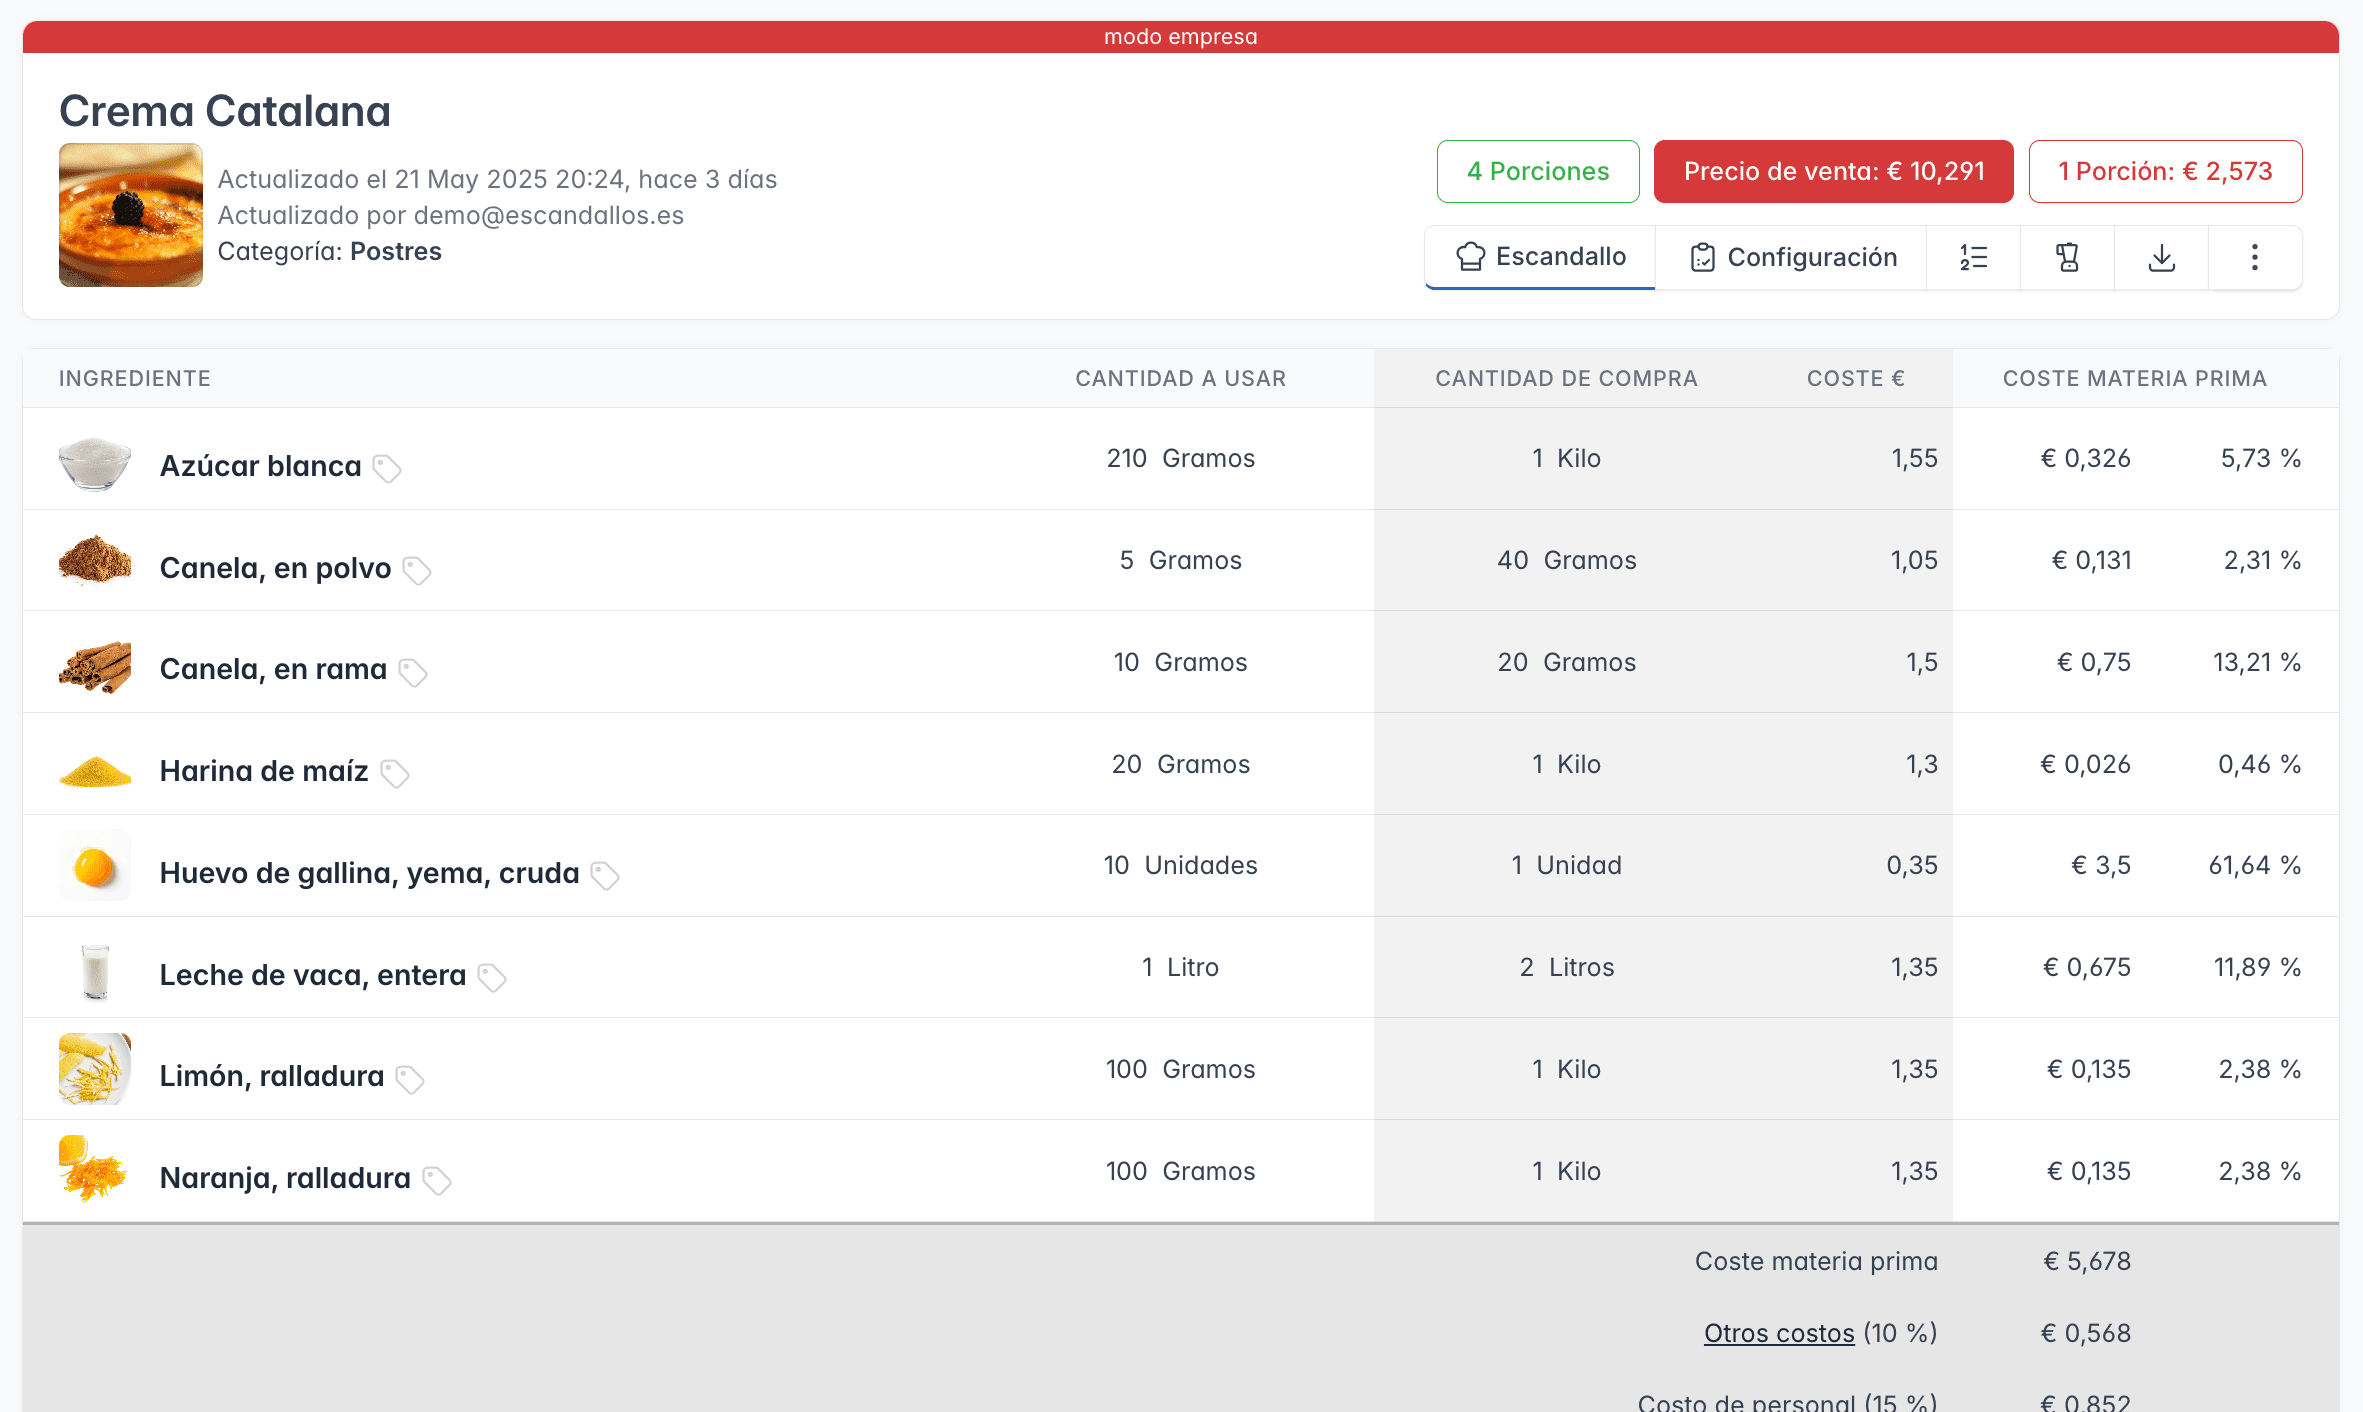
Task: Click the tag icon next to Canela, en polvo
Action: coord(417,570)
